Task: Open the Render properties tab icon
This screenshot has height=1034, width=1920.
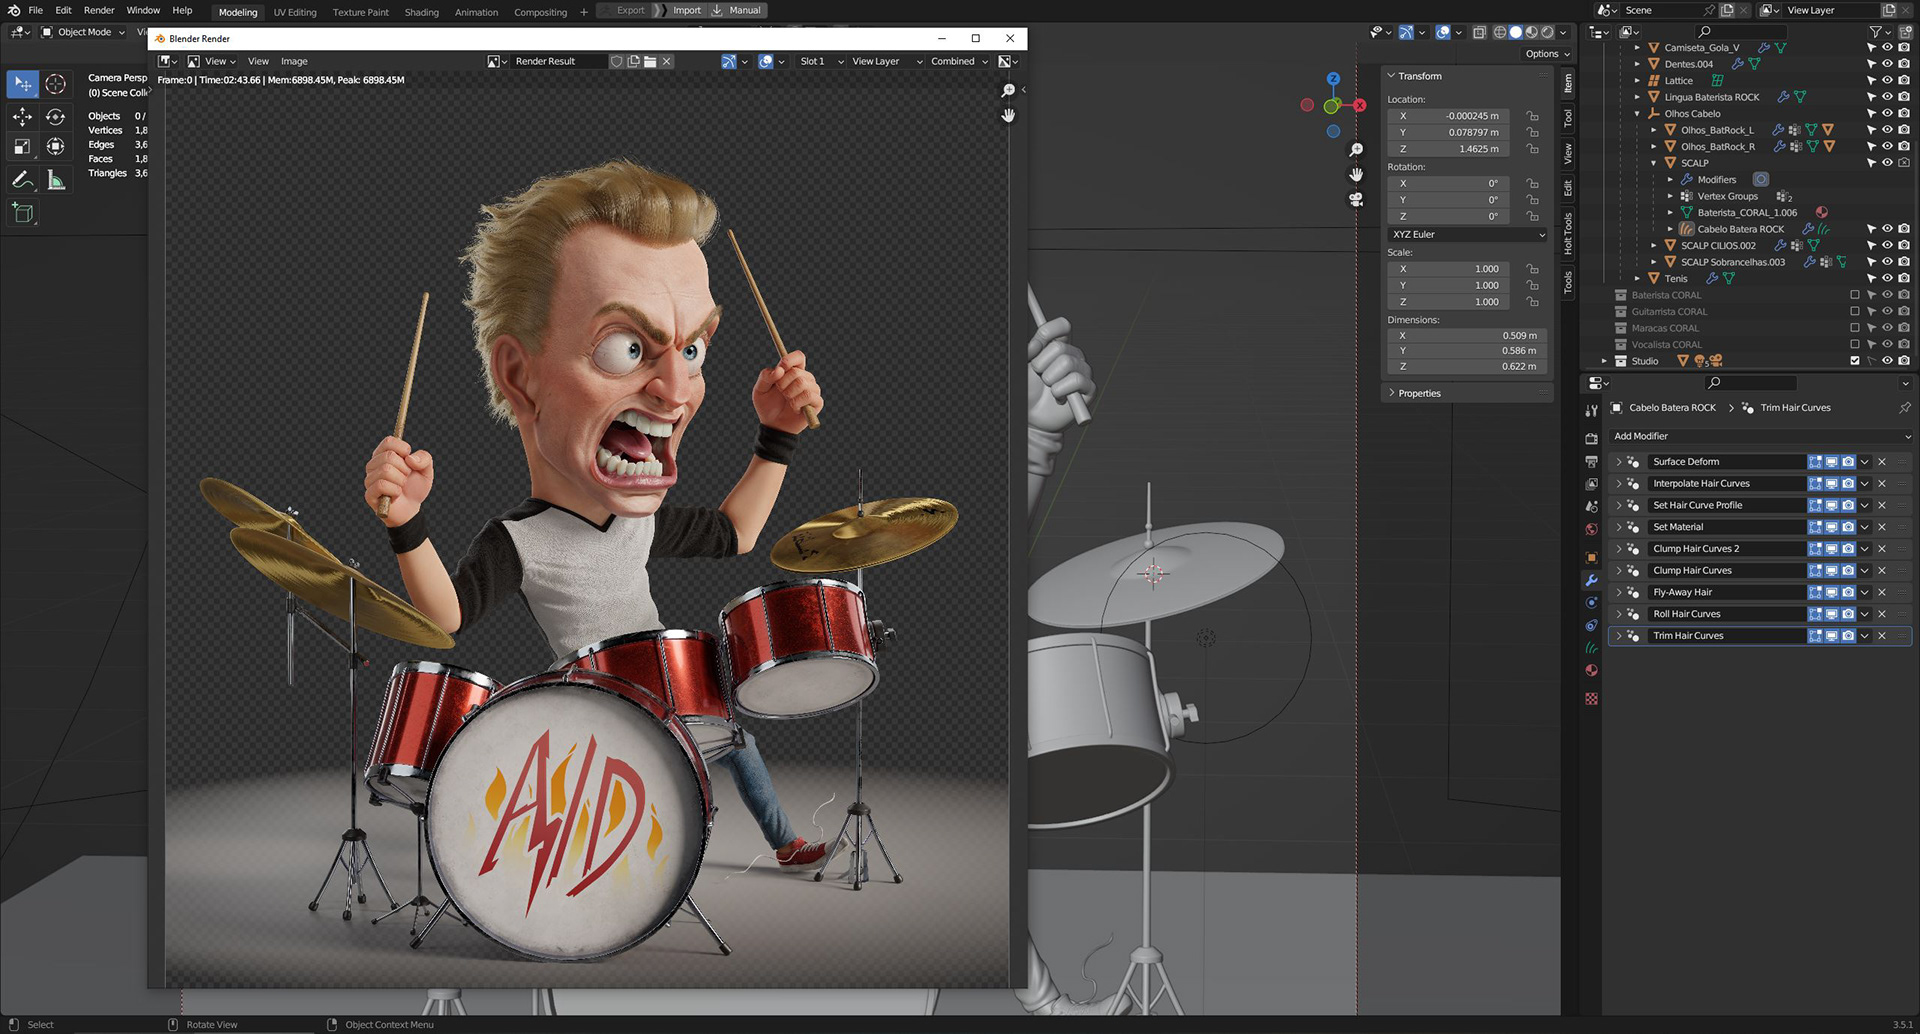Action: point(1591,439)
